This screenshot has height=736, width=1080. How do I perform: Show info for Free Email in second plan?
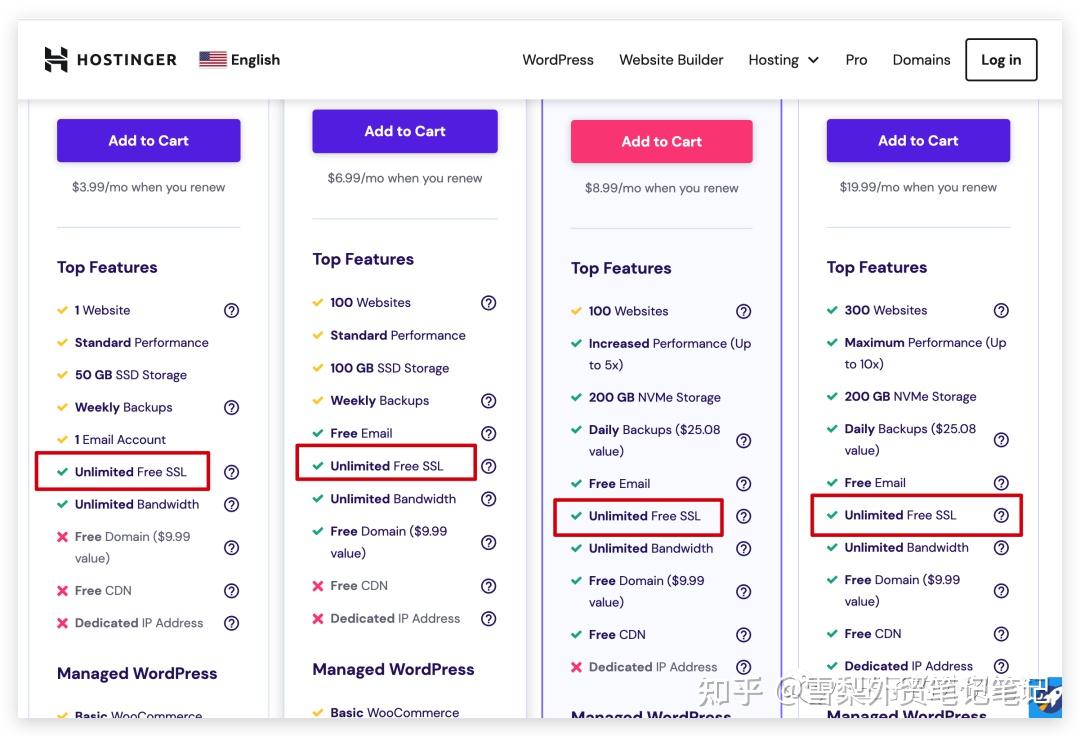[x=488, y=434]
